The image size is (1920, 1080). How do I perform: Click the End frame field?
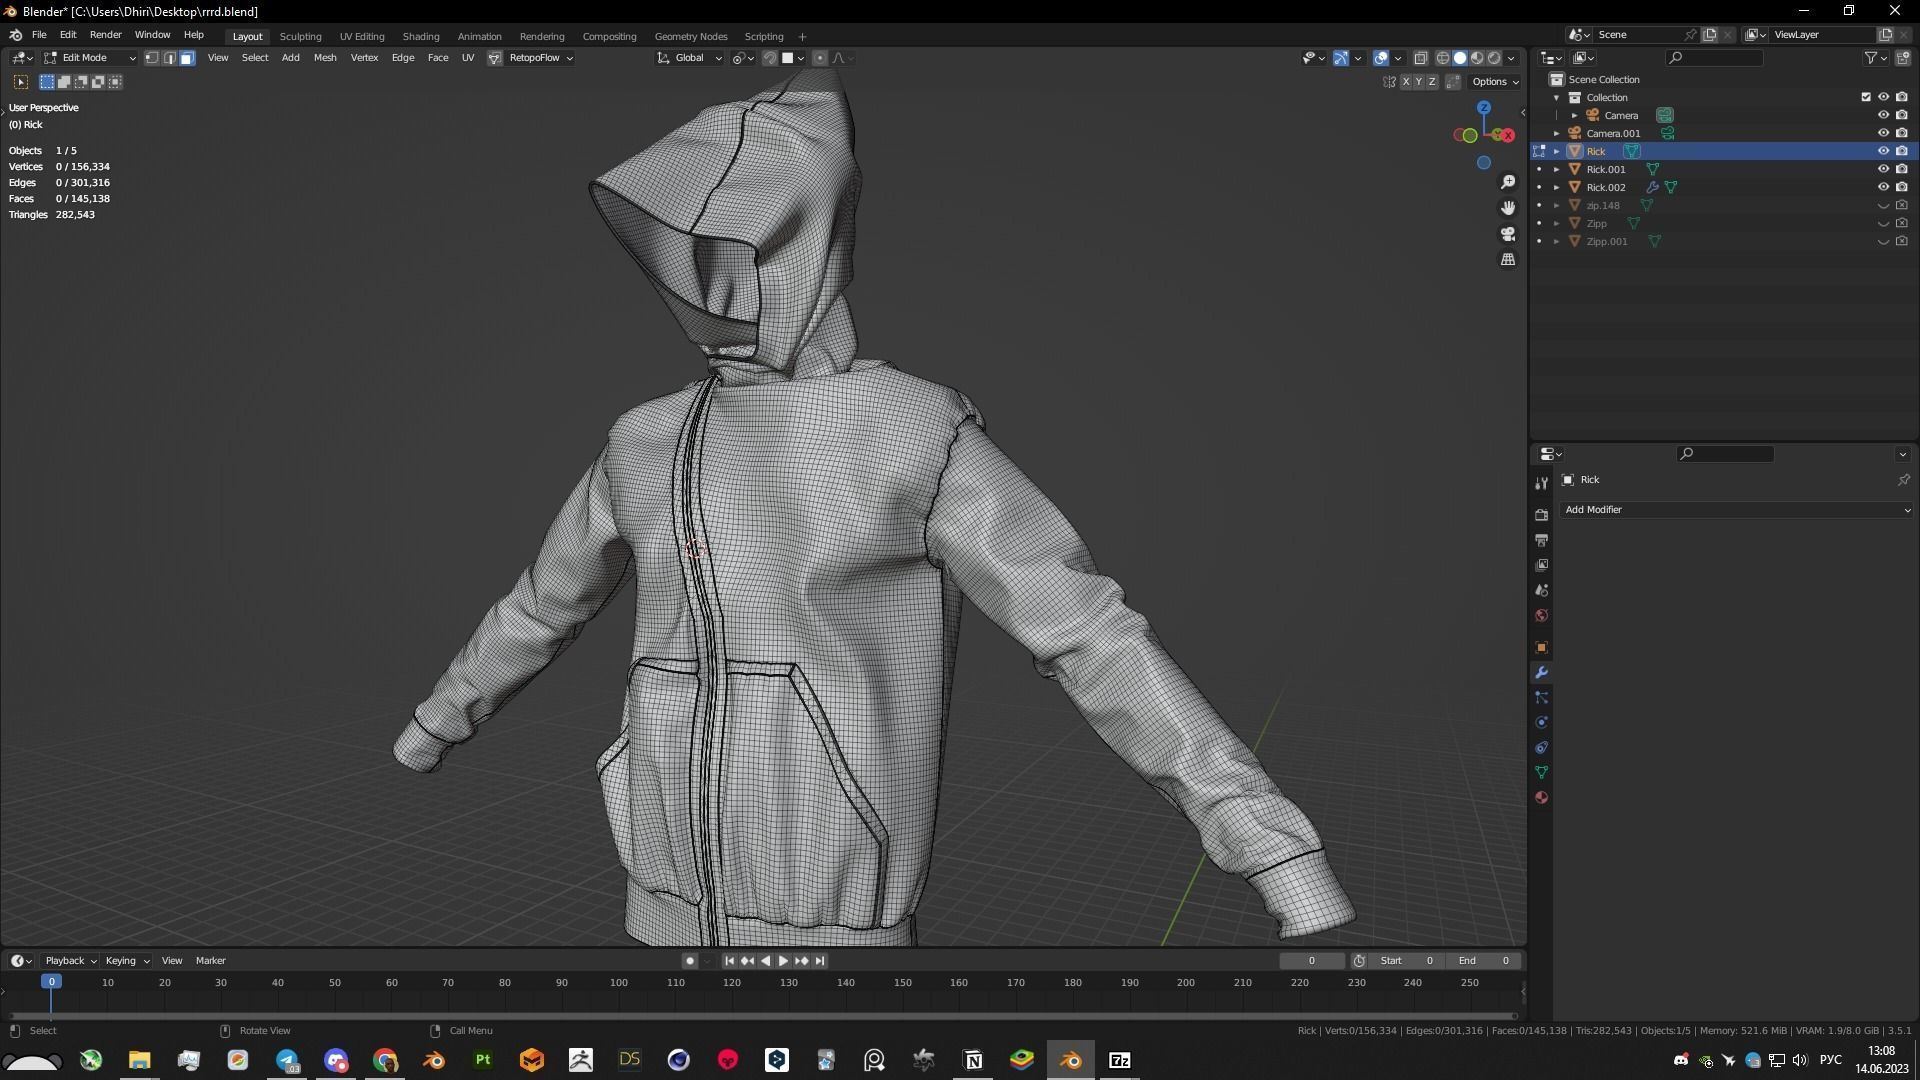(x=1484, y=961)
